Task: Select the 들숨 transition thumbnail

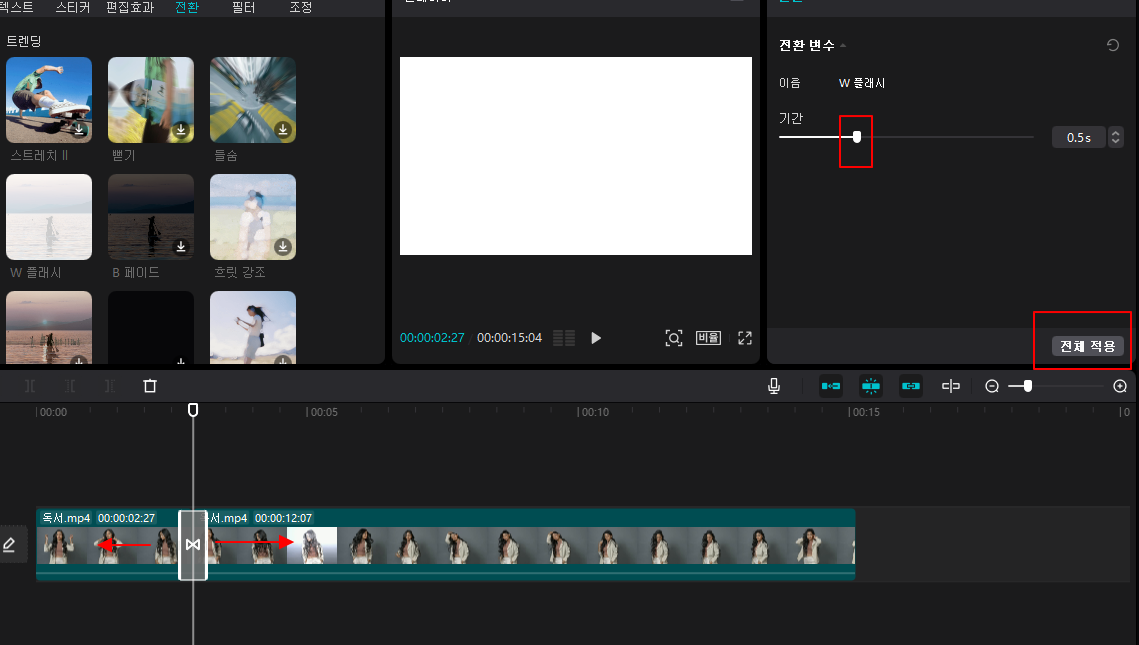Action: pyautogui.click(x=253, y=100)
